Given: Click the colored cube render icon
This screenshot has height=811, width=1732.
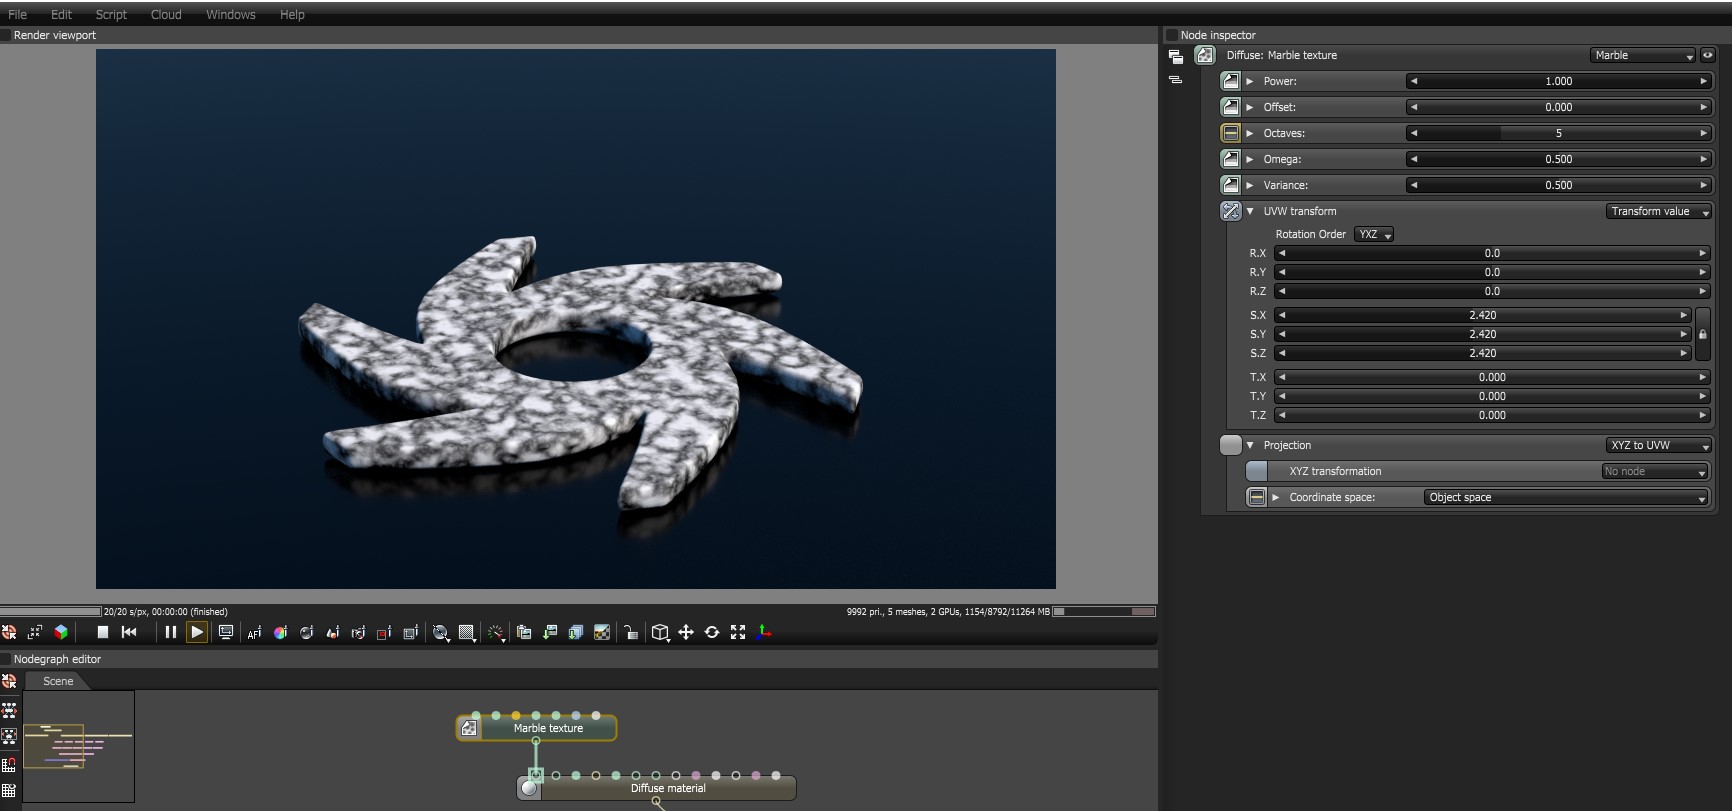Looking at the screenshot, I should 61,632.
